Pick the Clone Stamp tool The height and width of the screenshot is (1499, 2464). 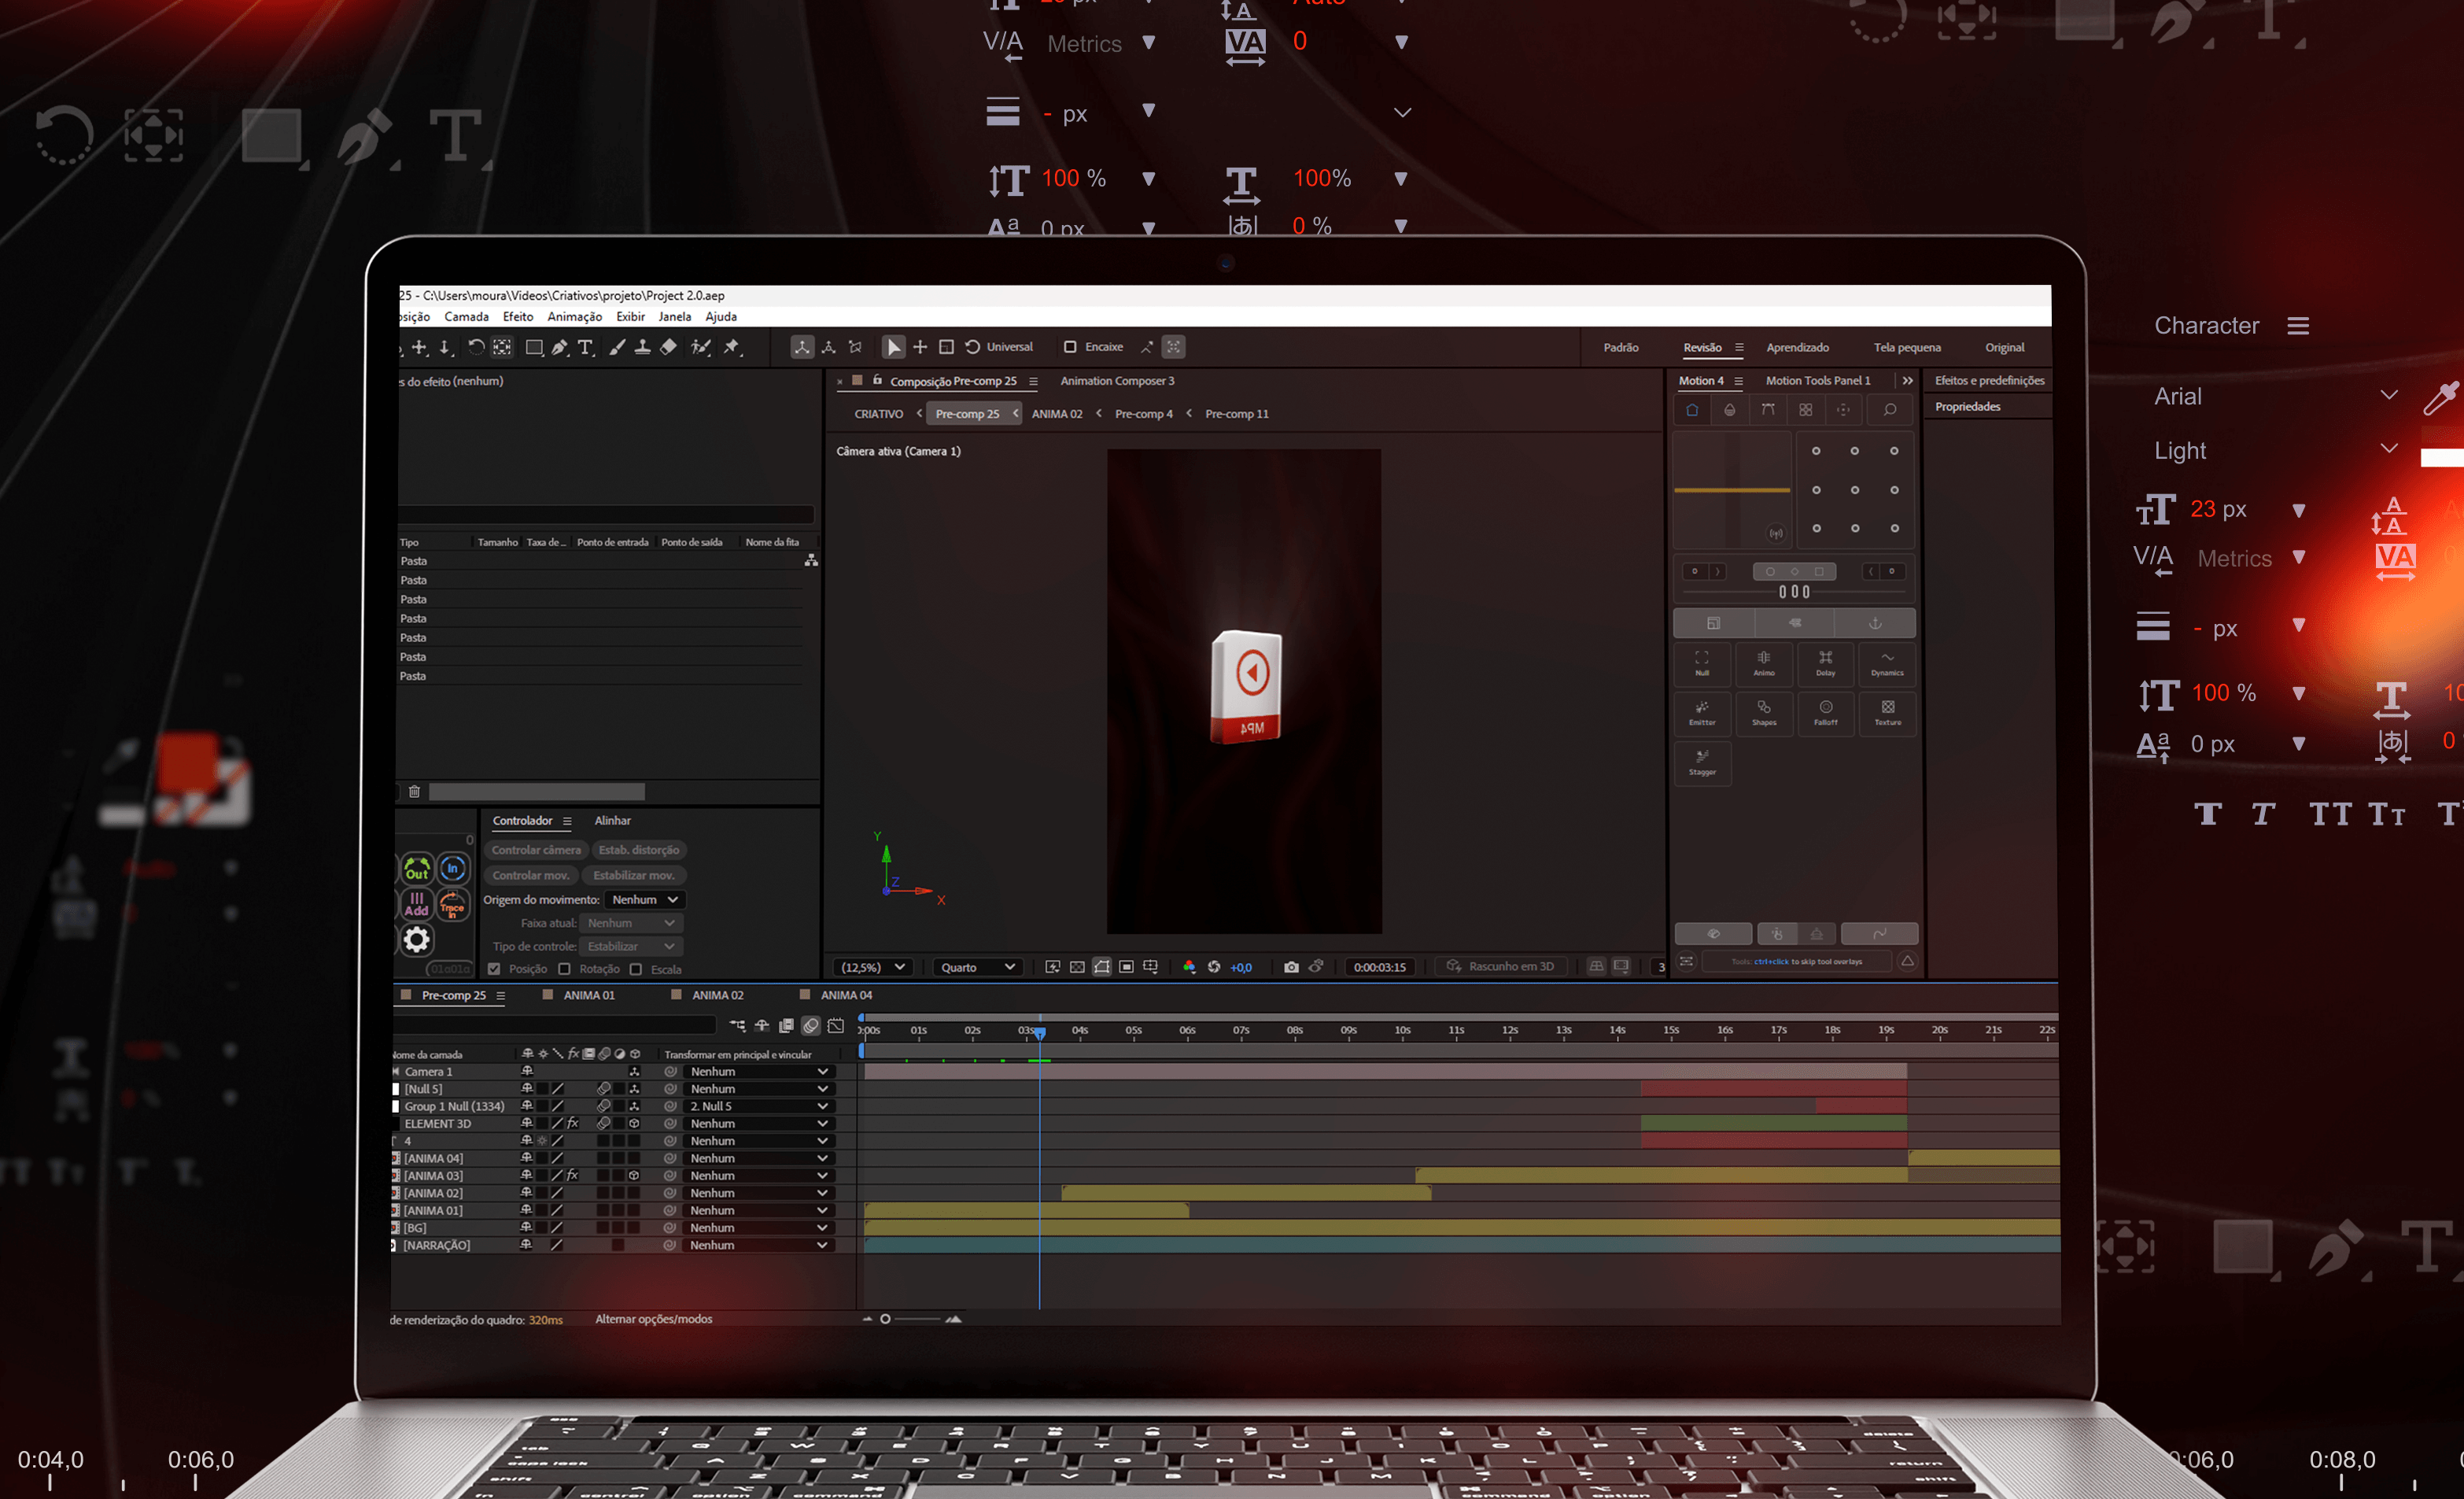coord(642,347)
